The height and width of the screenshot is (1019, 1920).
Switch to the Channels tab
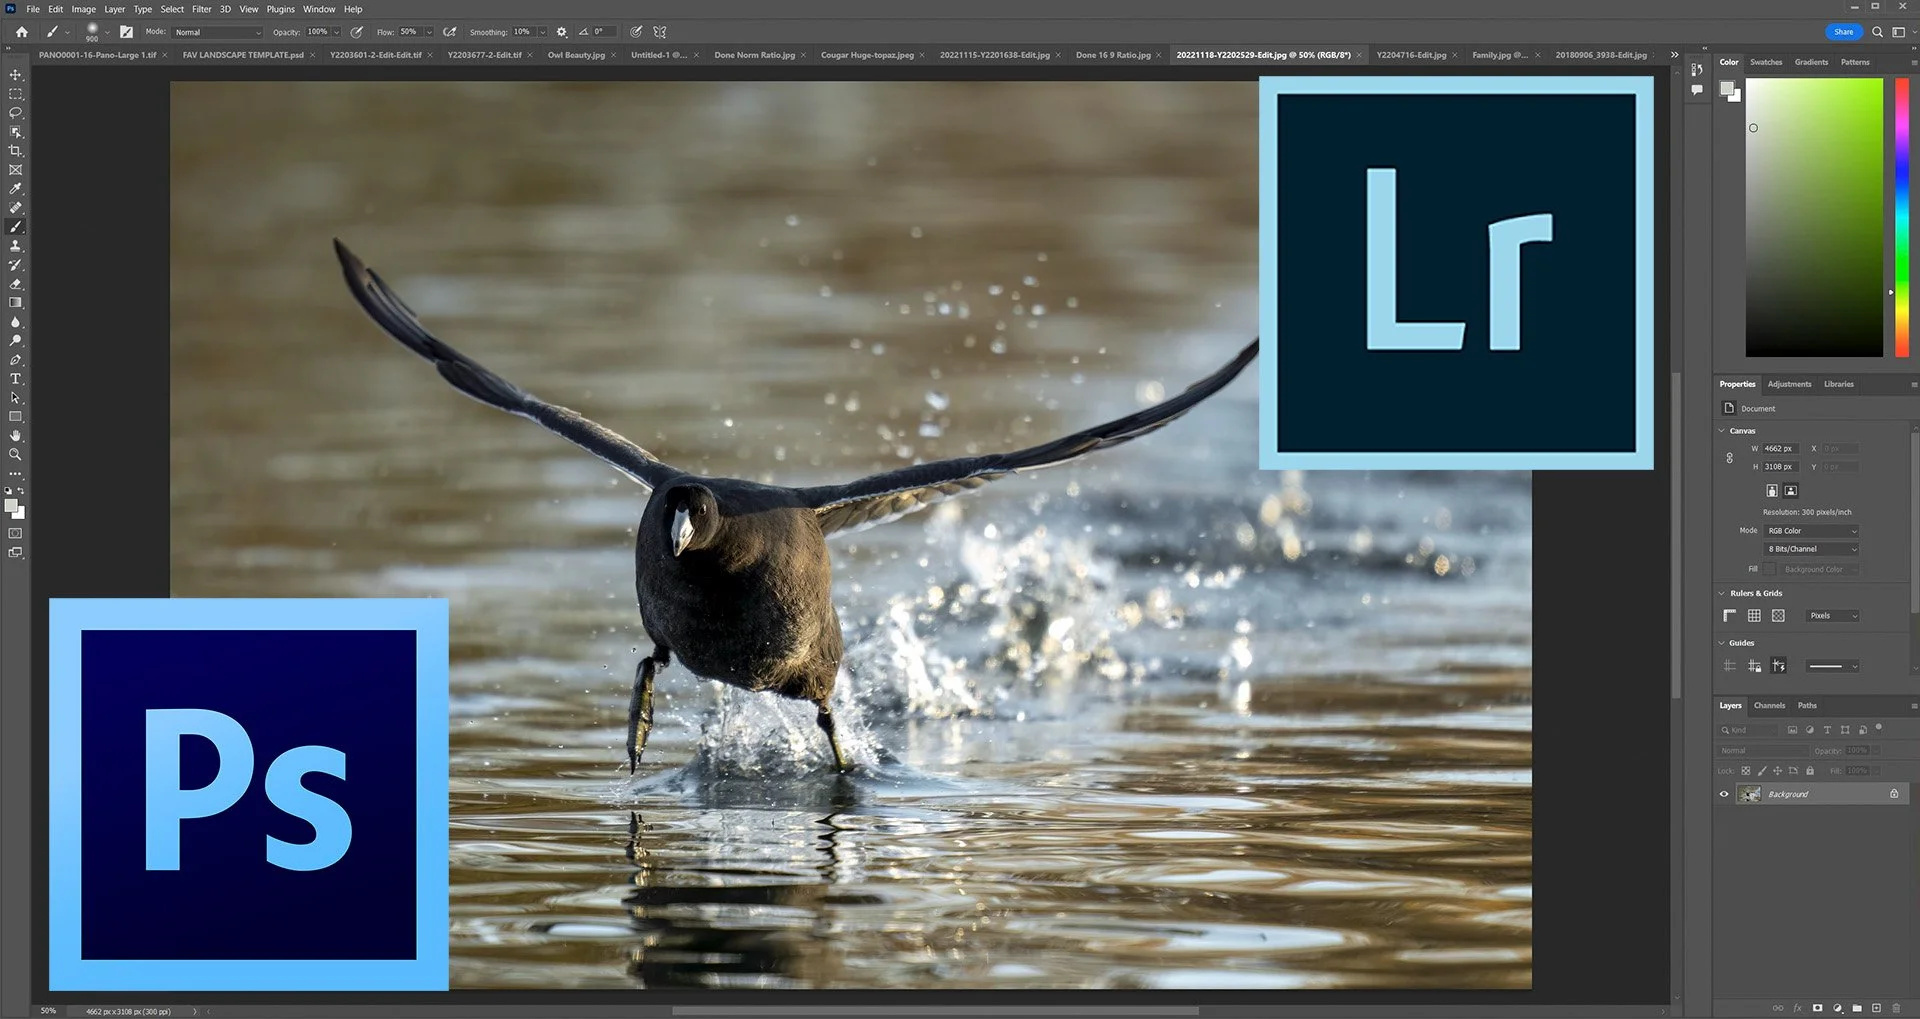click(x=1769, y=706)
